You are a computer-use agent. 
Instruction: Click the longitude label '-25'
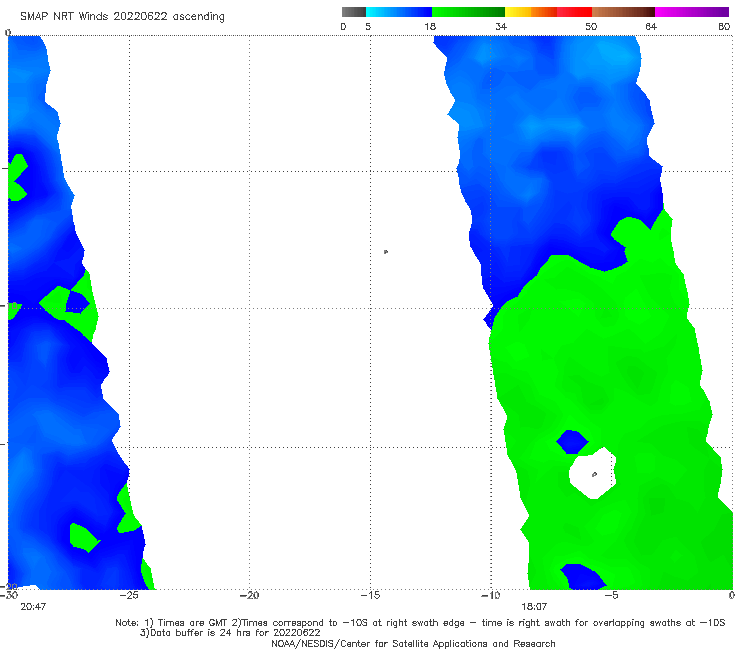(x=129, y=595)
